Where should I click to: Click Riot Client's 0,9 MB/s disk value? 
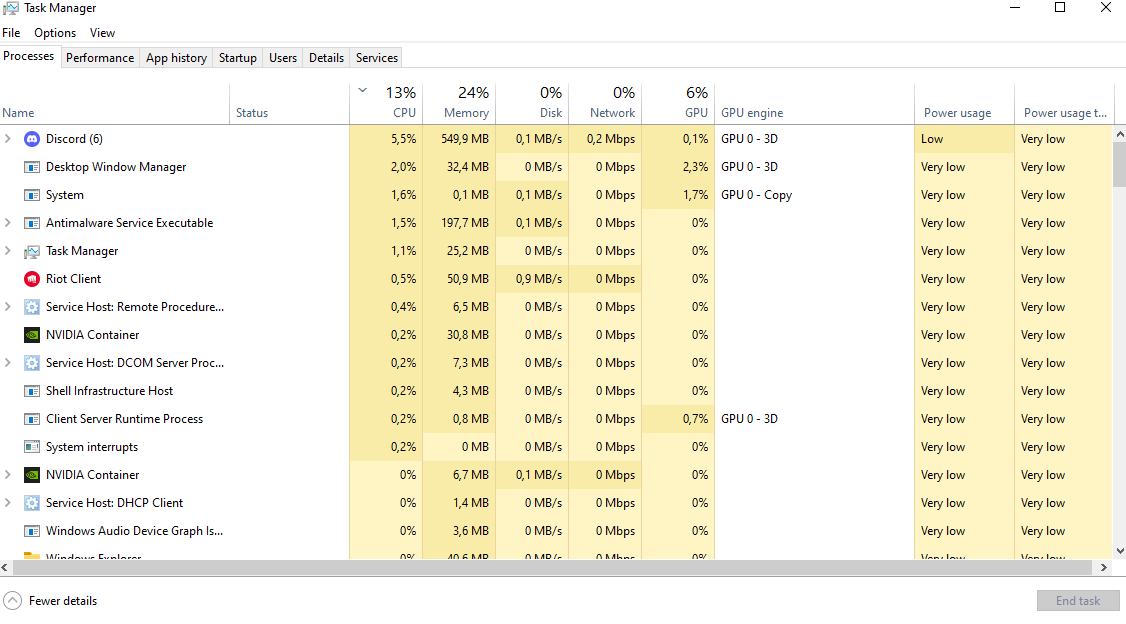click(539, 279)
